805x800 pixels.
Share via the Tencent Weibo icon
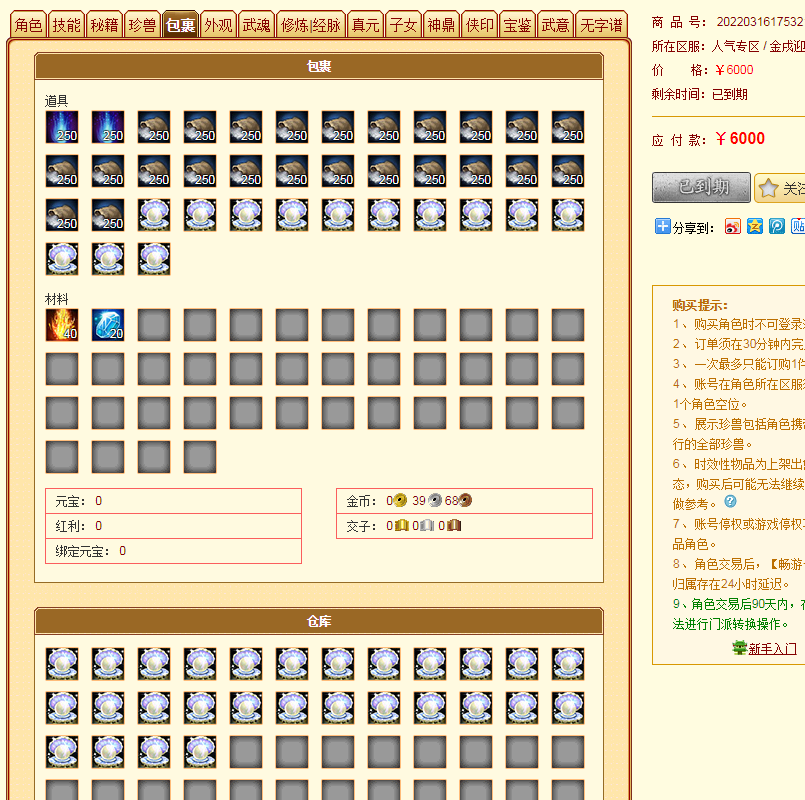click(x=777, y=227)
